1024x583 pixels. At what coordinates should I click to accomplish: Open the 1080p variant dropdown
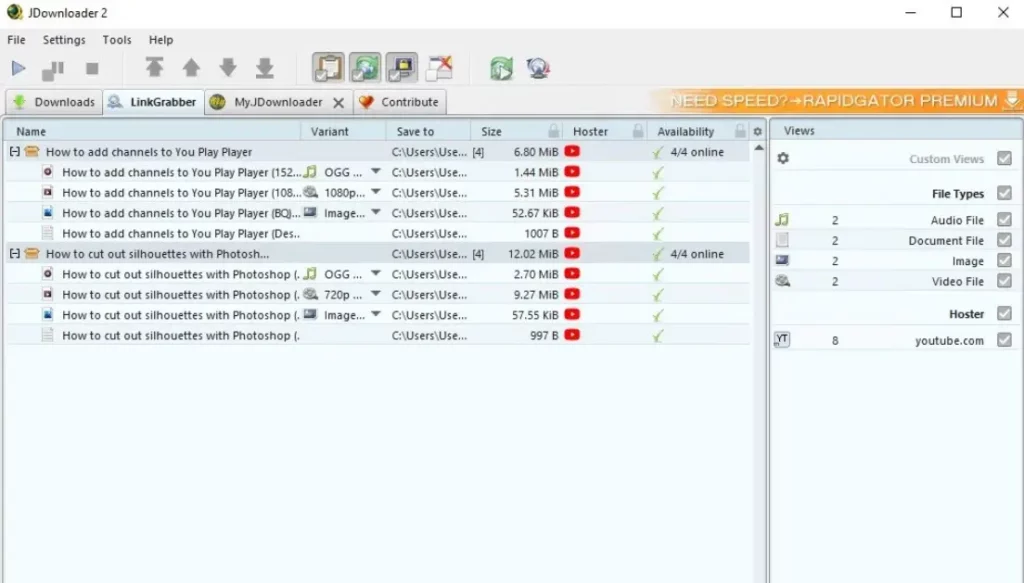click(x=375, y=192)
